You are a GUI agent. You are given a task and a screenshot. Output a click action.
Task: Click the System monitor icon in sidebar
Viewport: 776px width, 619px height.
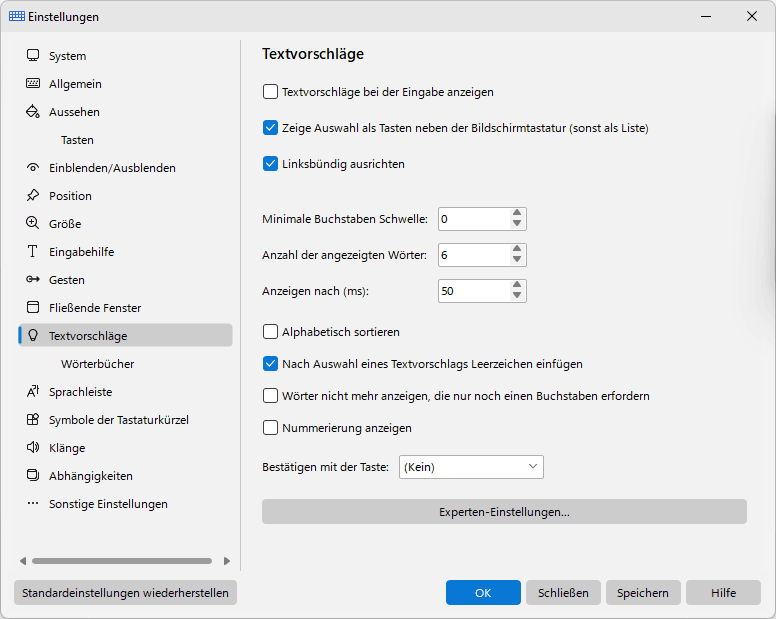point(33,55)
